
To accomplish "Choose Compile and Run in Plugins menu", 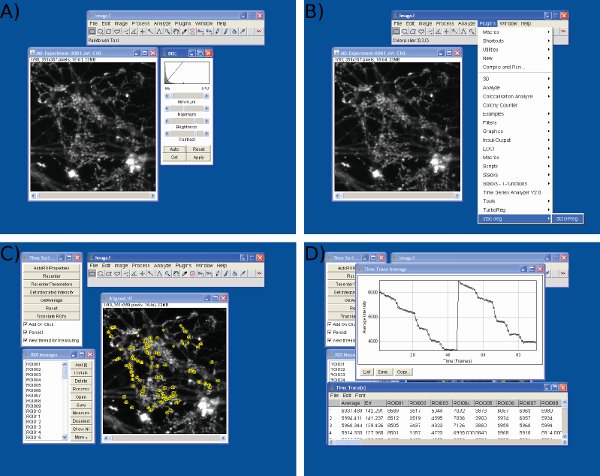I will 515,67.
